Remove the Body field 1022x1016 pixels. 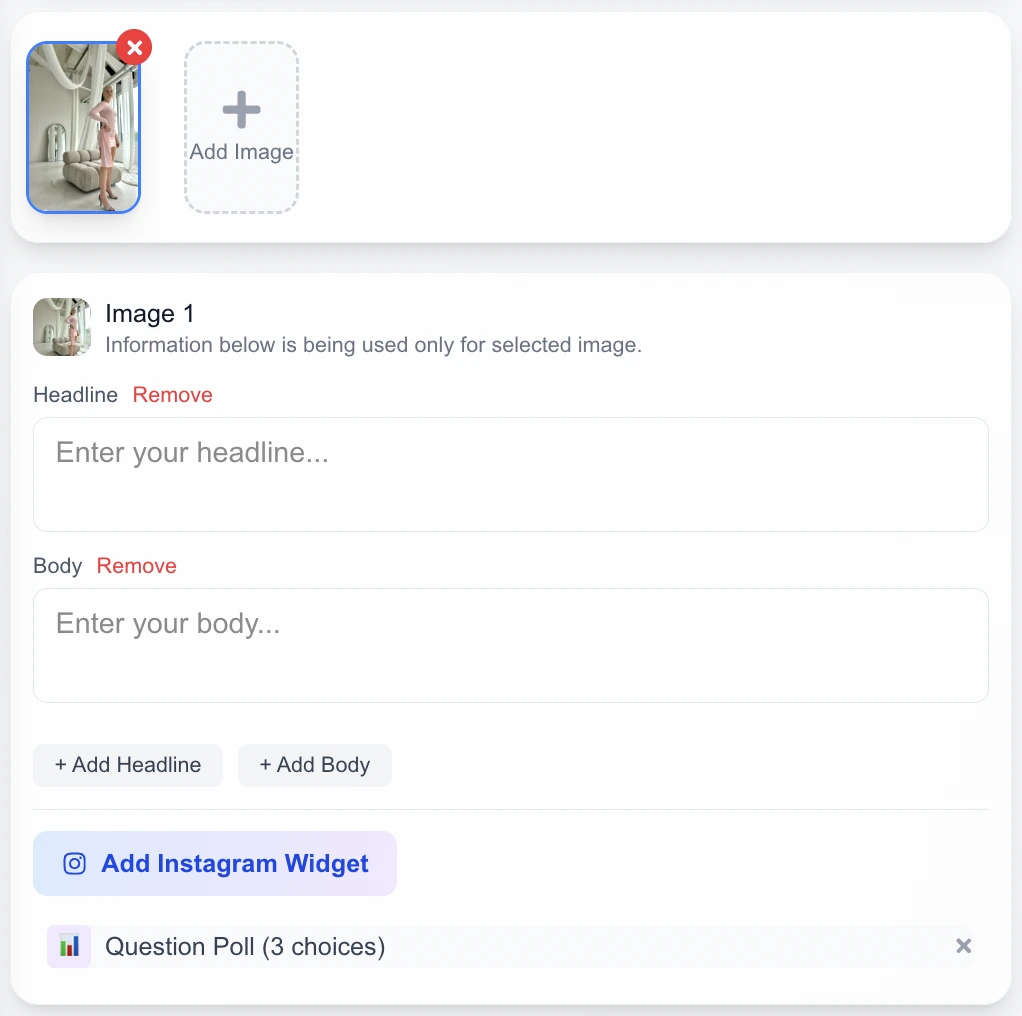pyautogui.click(x=136, y=566)
